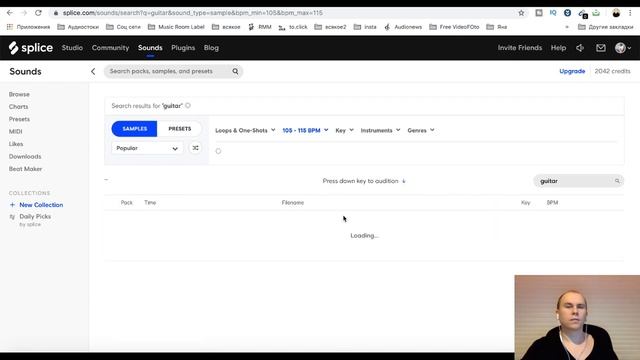Switch to SAMPLES tab

(x=134, y=129)
